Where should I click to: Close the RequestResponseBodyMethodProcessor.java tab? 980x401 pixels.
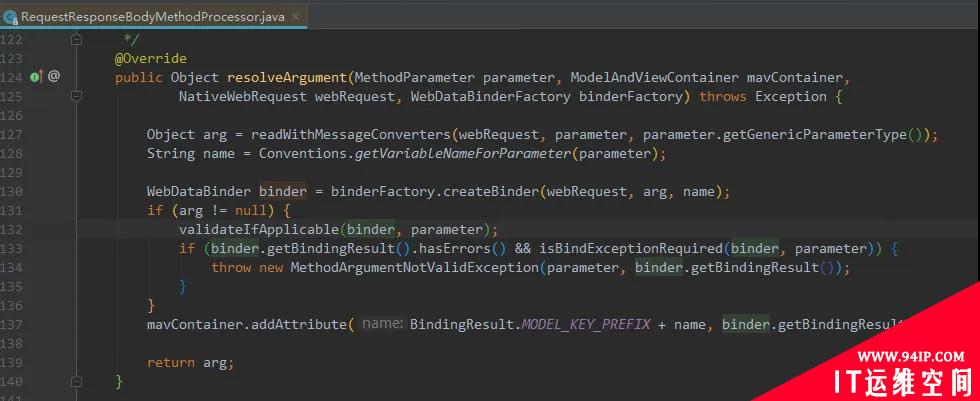pos(295,17)
